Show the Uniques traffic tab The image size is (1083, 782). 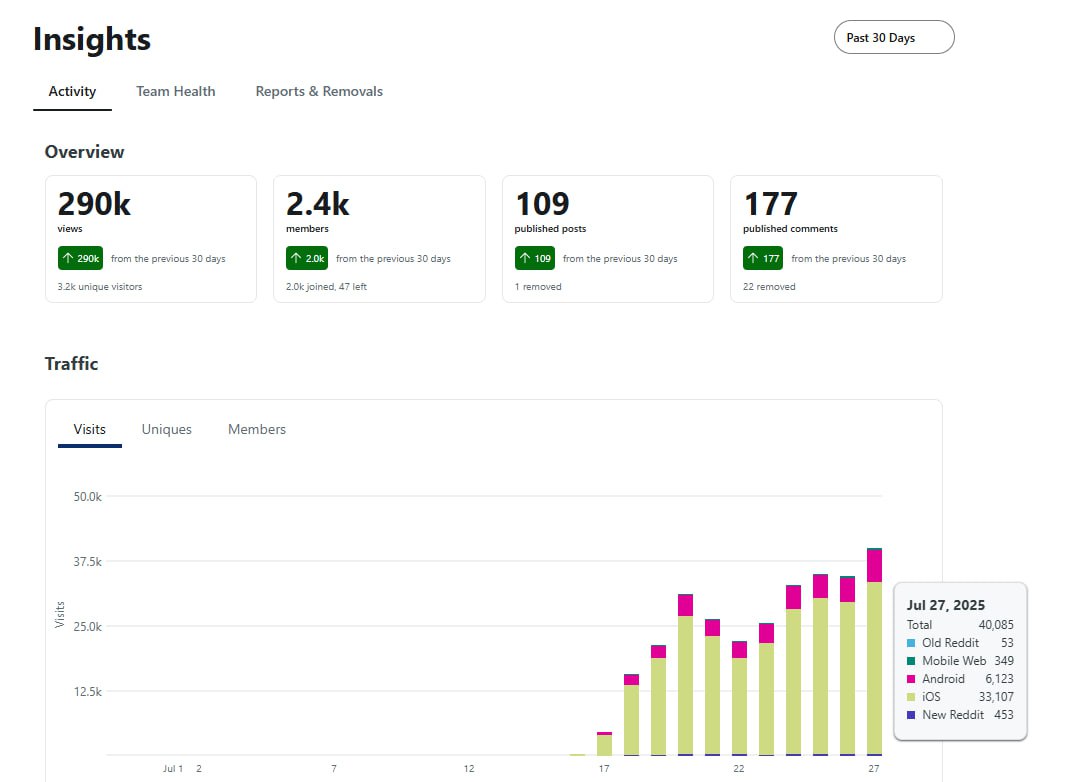166,429
